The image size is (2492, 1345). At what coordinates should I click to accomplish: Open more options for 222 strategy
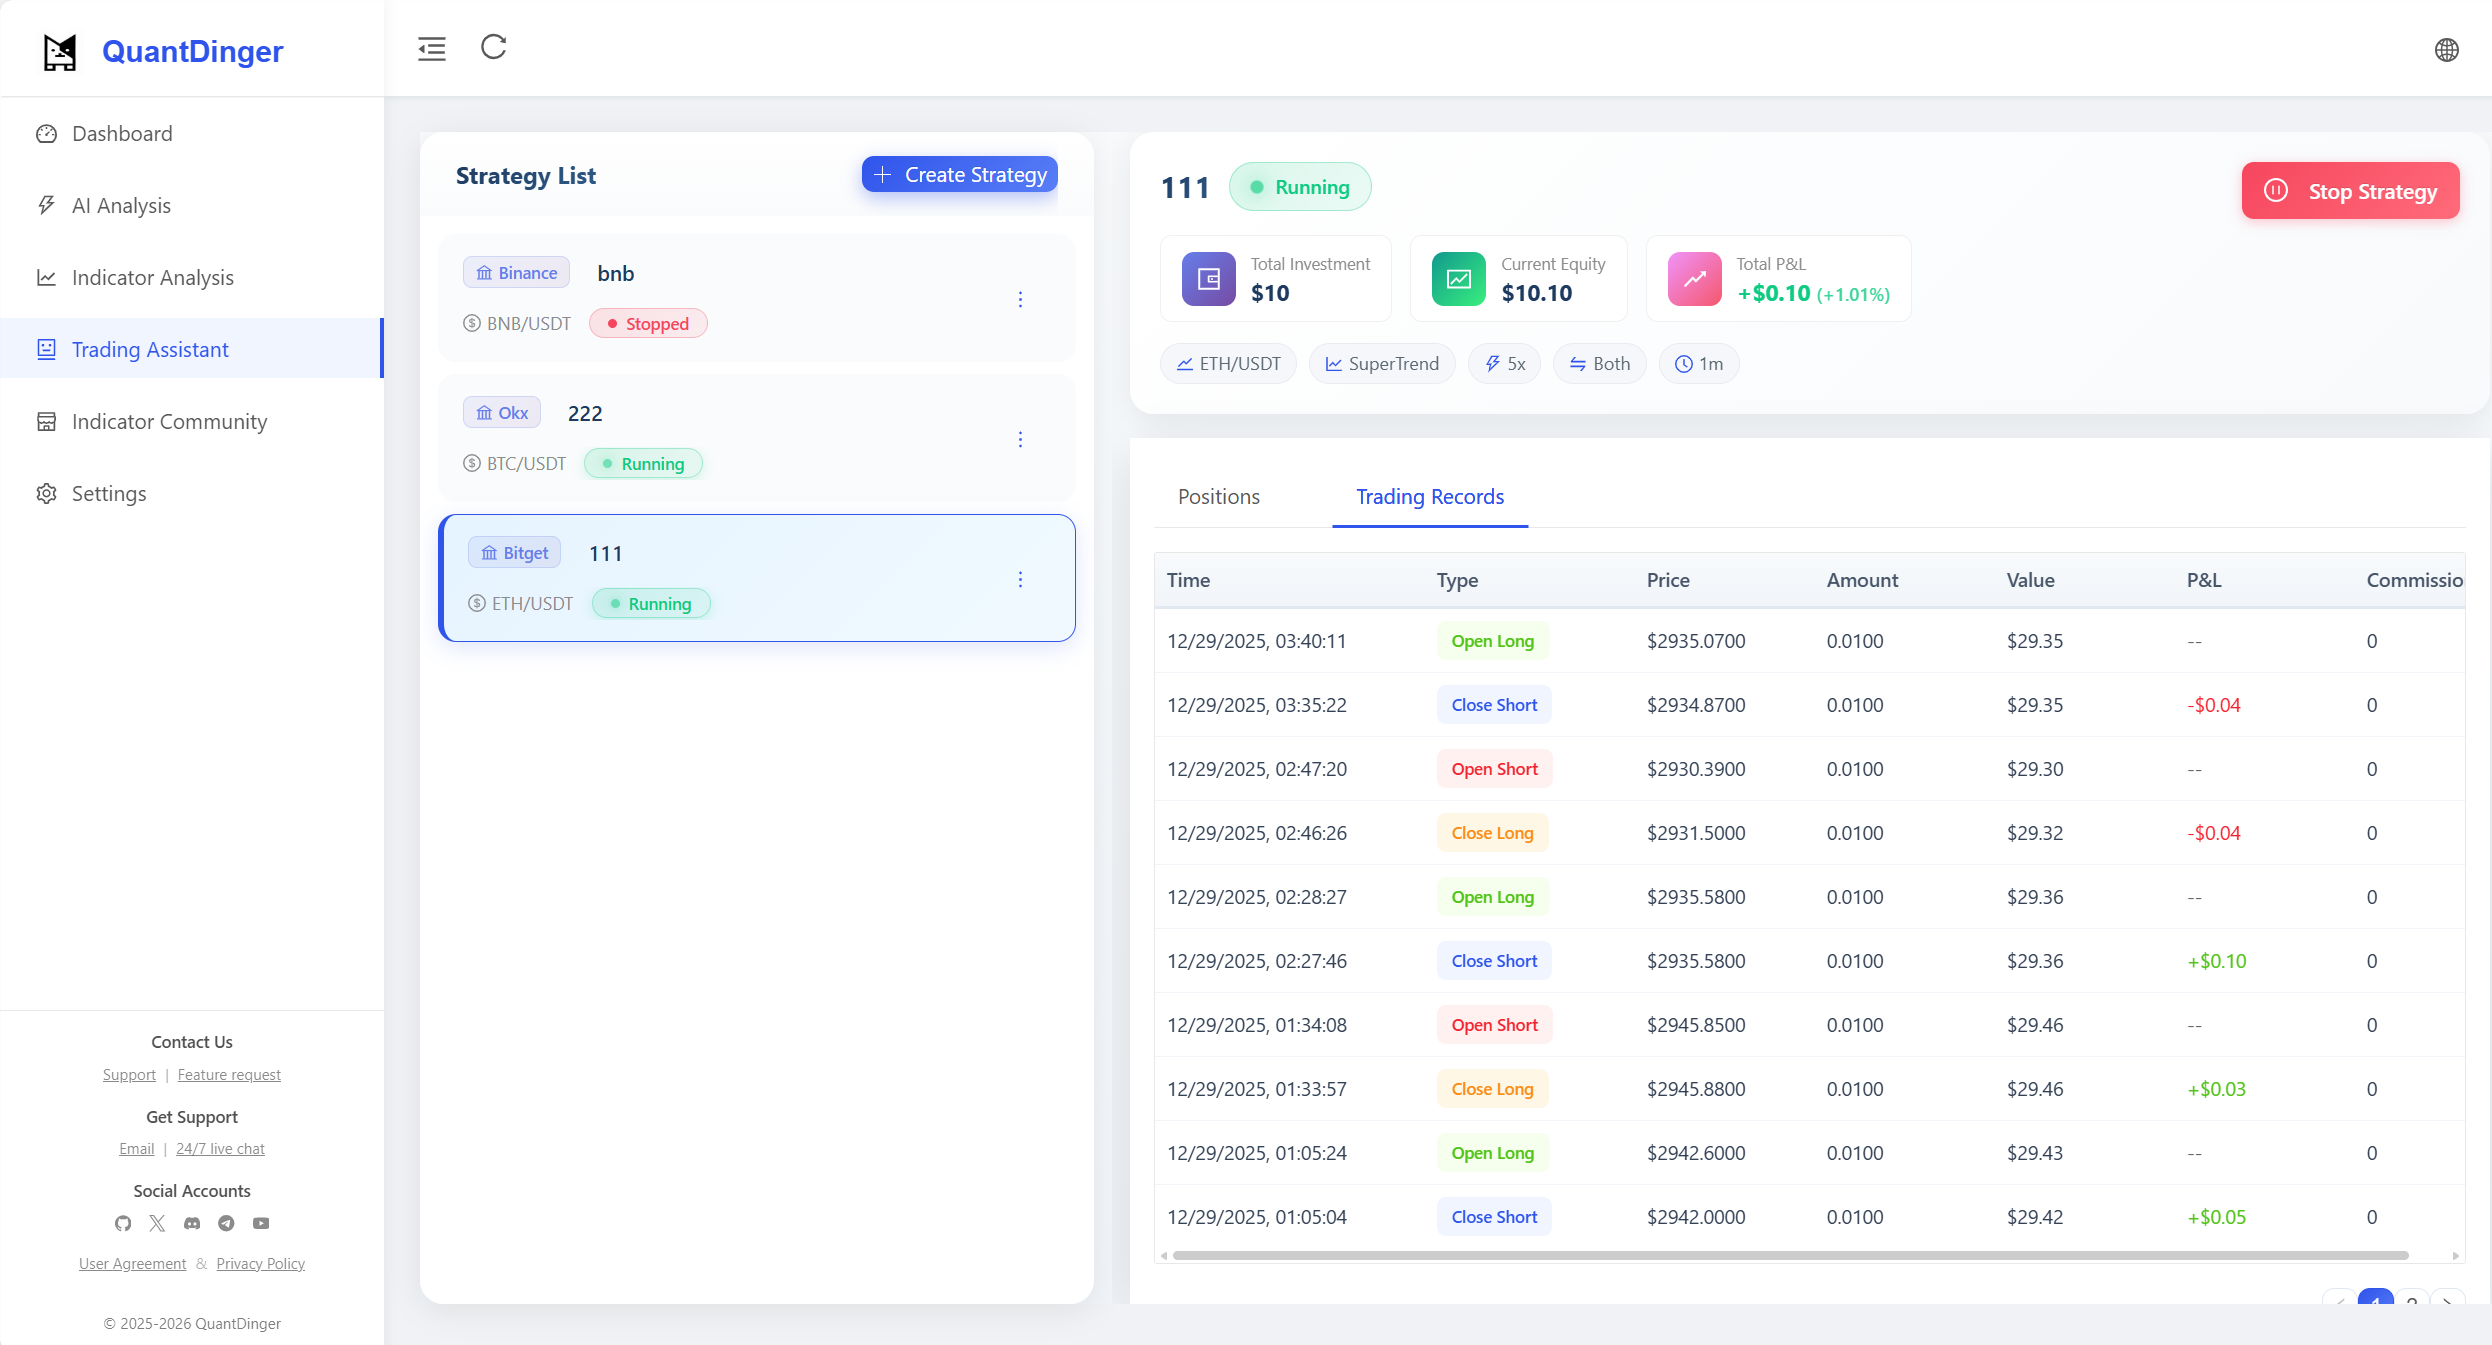(x=1020, y=439)
